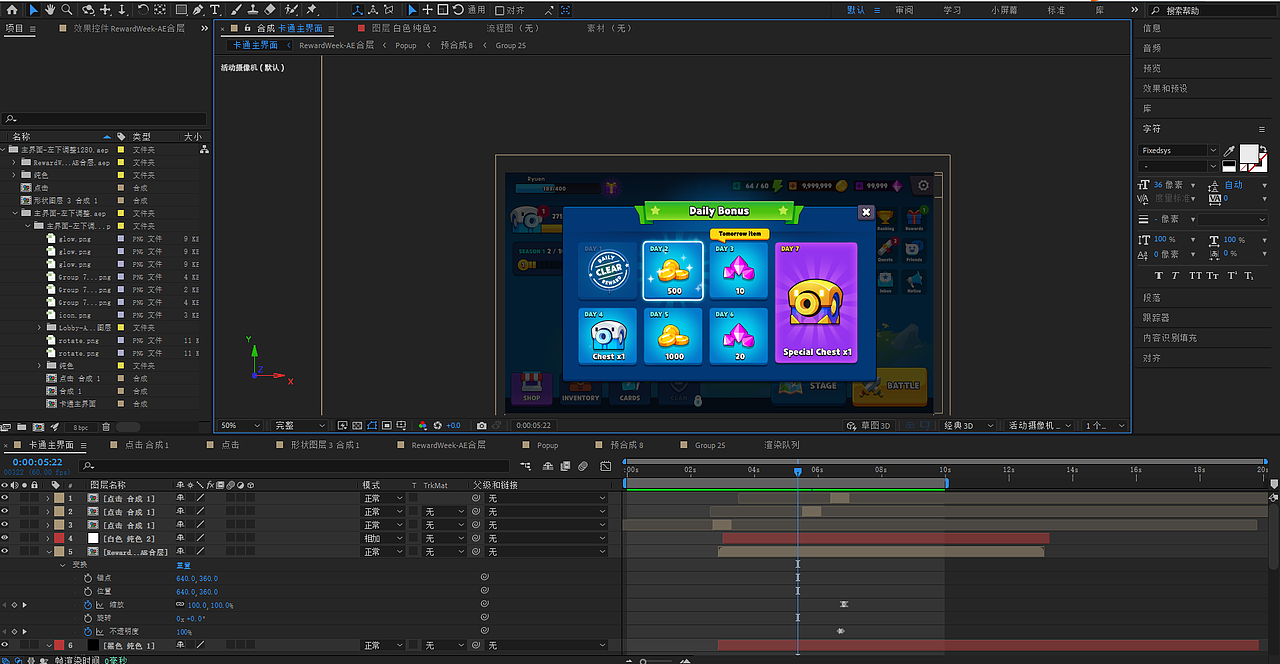Open the 跟踪器 panel
The height and width of the screenshot is (664, 1280).
[x=1156, y=318]
